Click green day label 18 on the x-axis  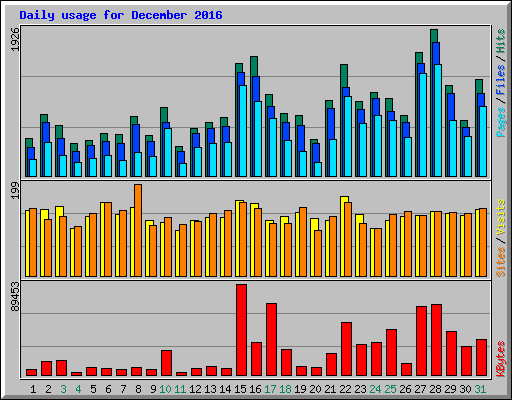(285, 389)
